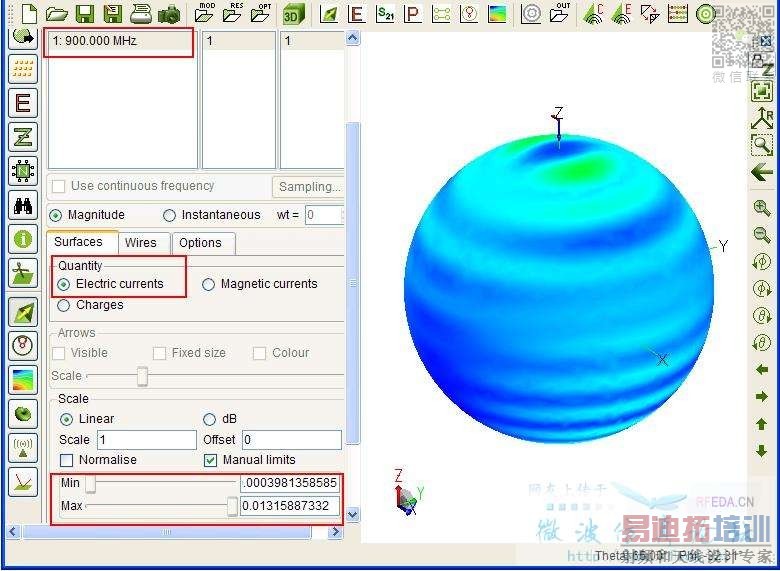This screenshot has height=571, width=780.
Task: Switch to the Wires tab
Action: coord(144,243)
